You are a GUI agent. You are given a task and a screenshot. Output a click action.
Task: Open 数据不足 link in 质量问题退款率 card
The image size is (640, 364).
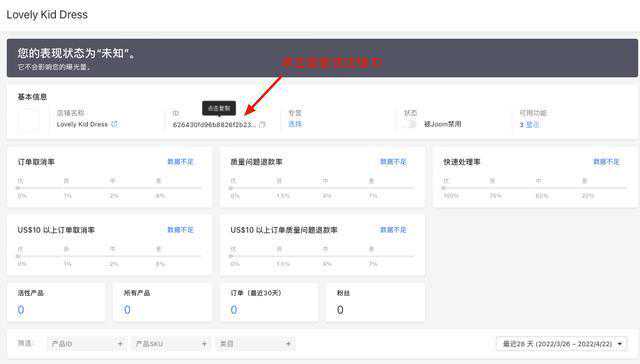pos(393,162)
